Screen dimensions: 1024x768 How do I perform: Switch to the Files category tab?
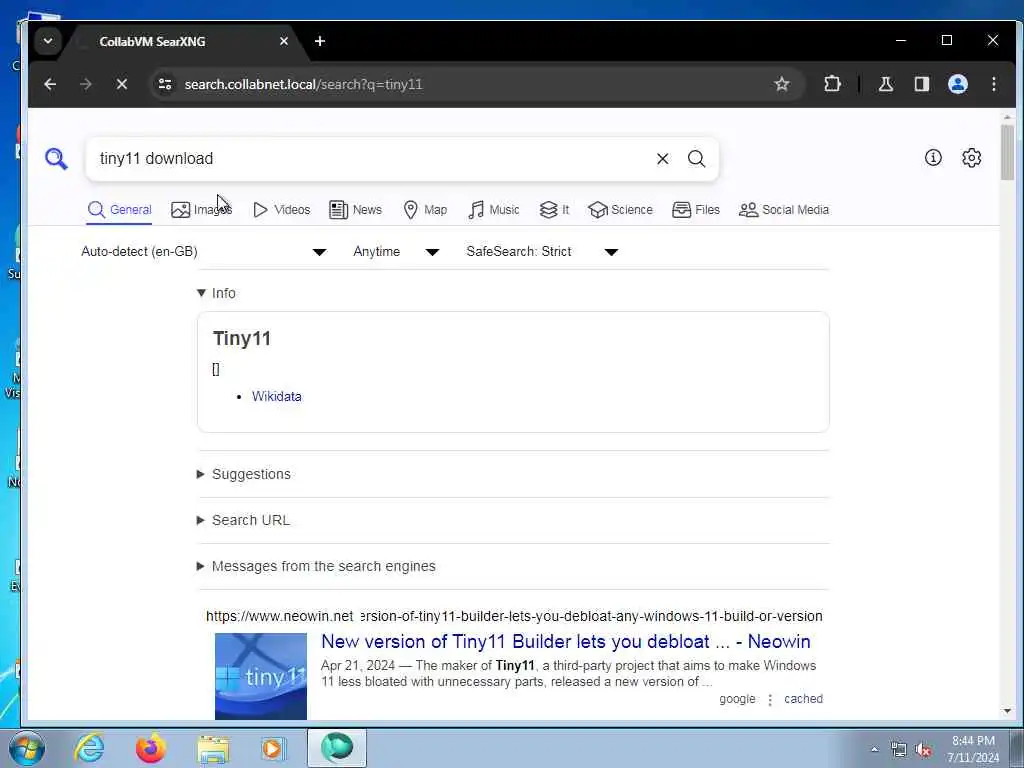(x=696, y=210)
